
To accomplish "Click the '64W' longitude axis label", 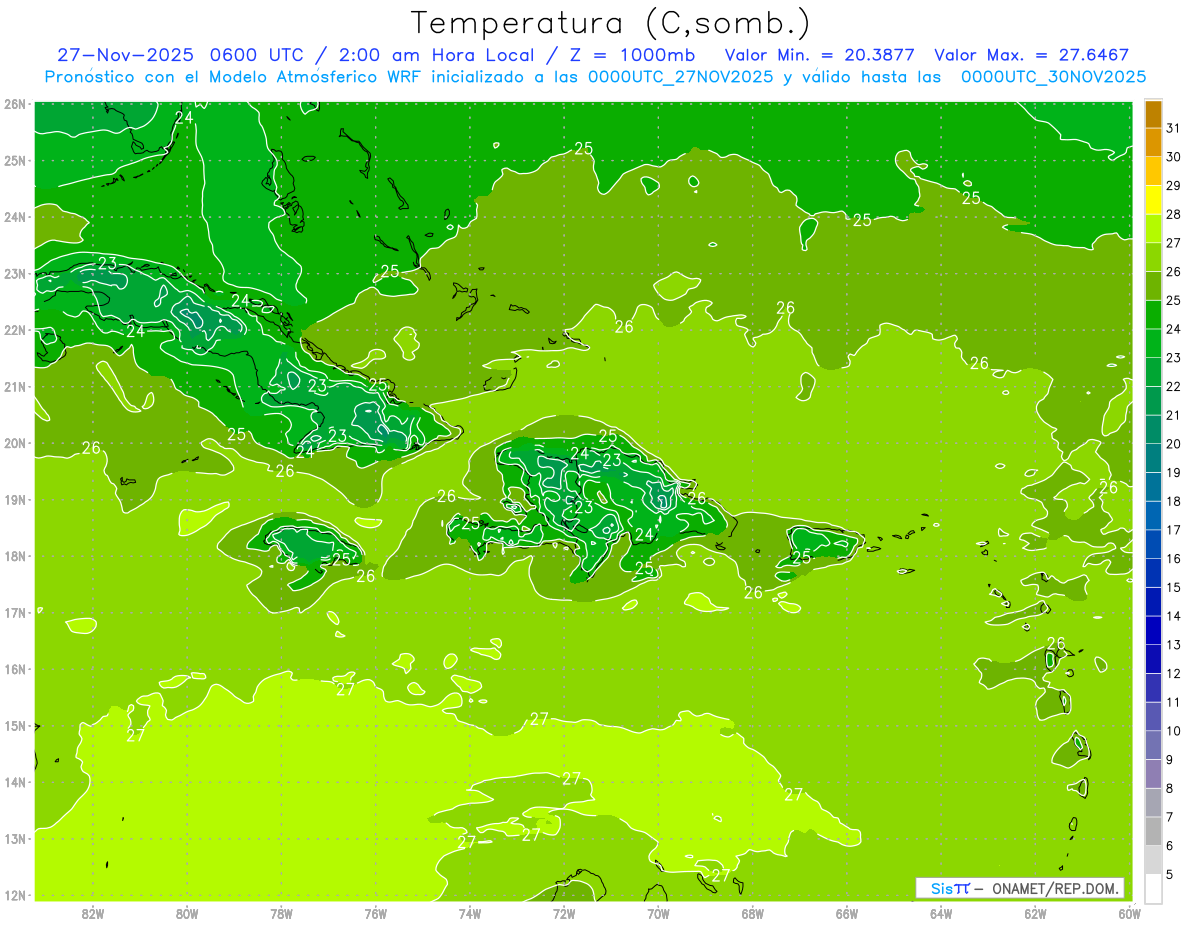I will (x=941, y=912).
